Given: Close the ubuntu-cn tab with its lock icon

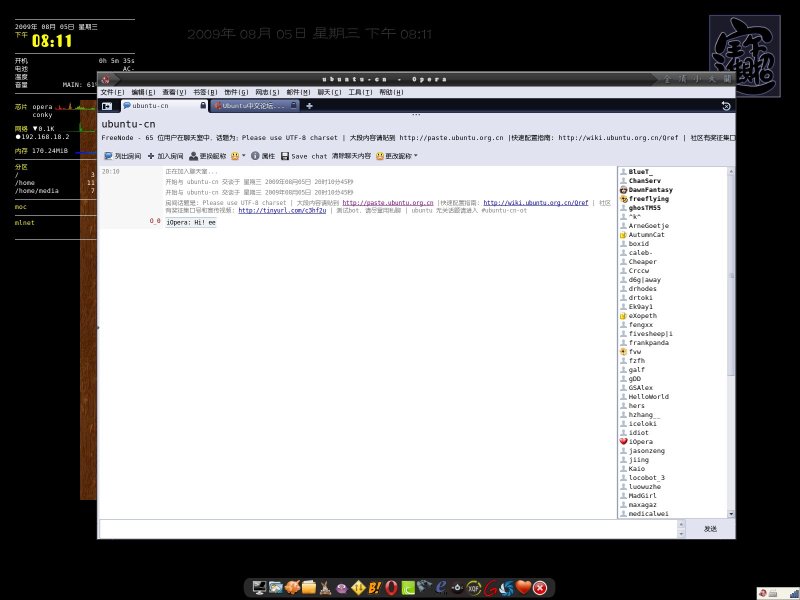Looking at the screenshot, I should pos(203,106).
